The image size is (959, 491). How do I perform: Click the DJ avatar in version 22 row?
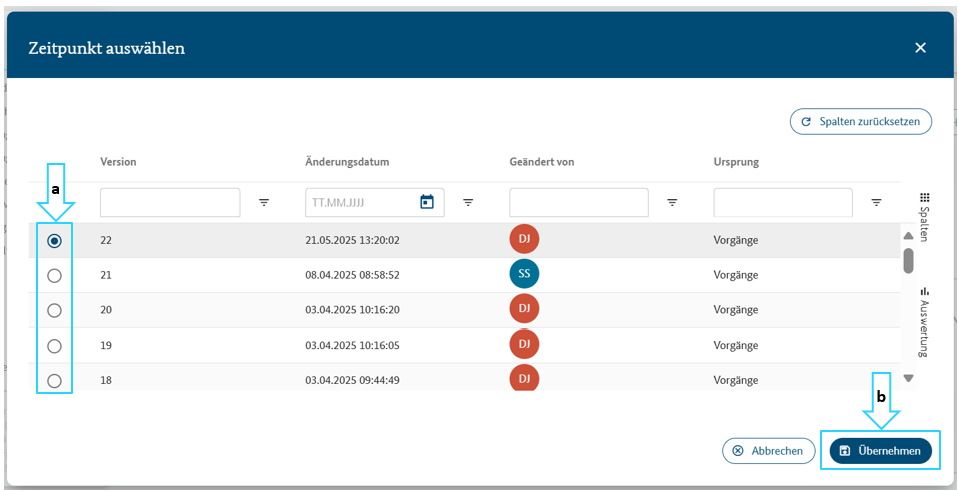pyautogui.click(x=524, y=240)
